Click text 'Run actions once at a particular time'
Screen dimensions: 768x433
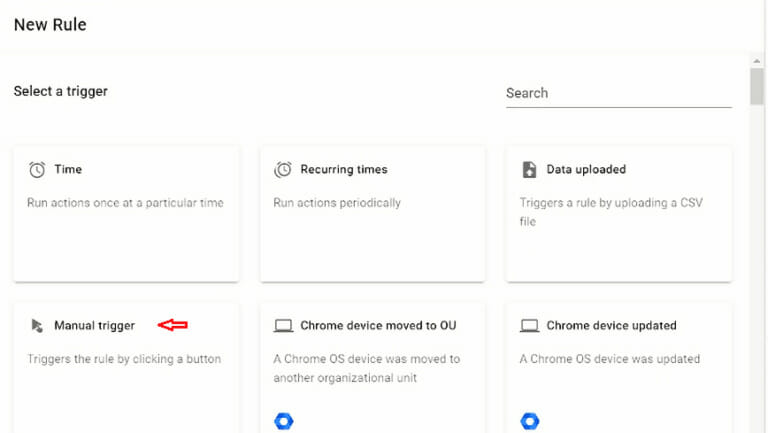click(125, 203)
